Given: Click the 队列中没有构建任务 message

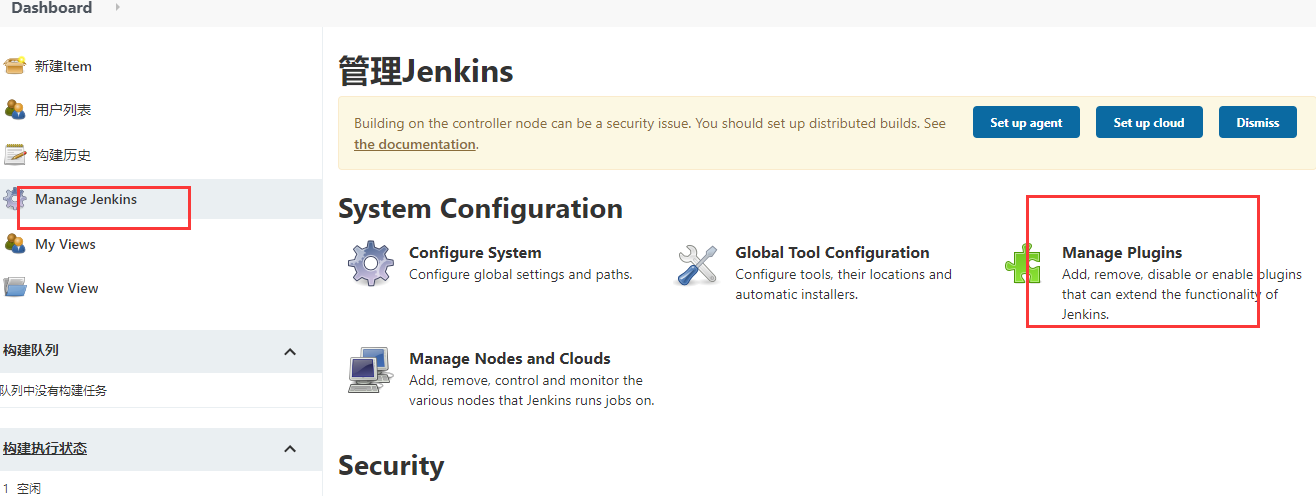Looking at the screenshot, I should coord(54,390).
